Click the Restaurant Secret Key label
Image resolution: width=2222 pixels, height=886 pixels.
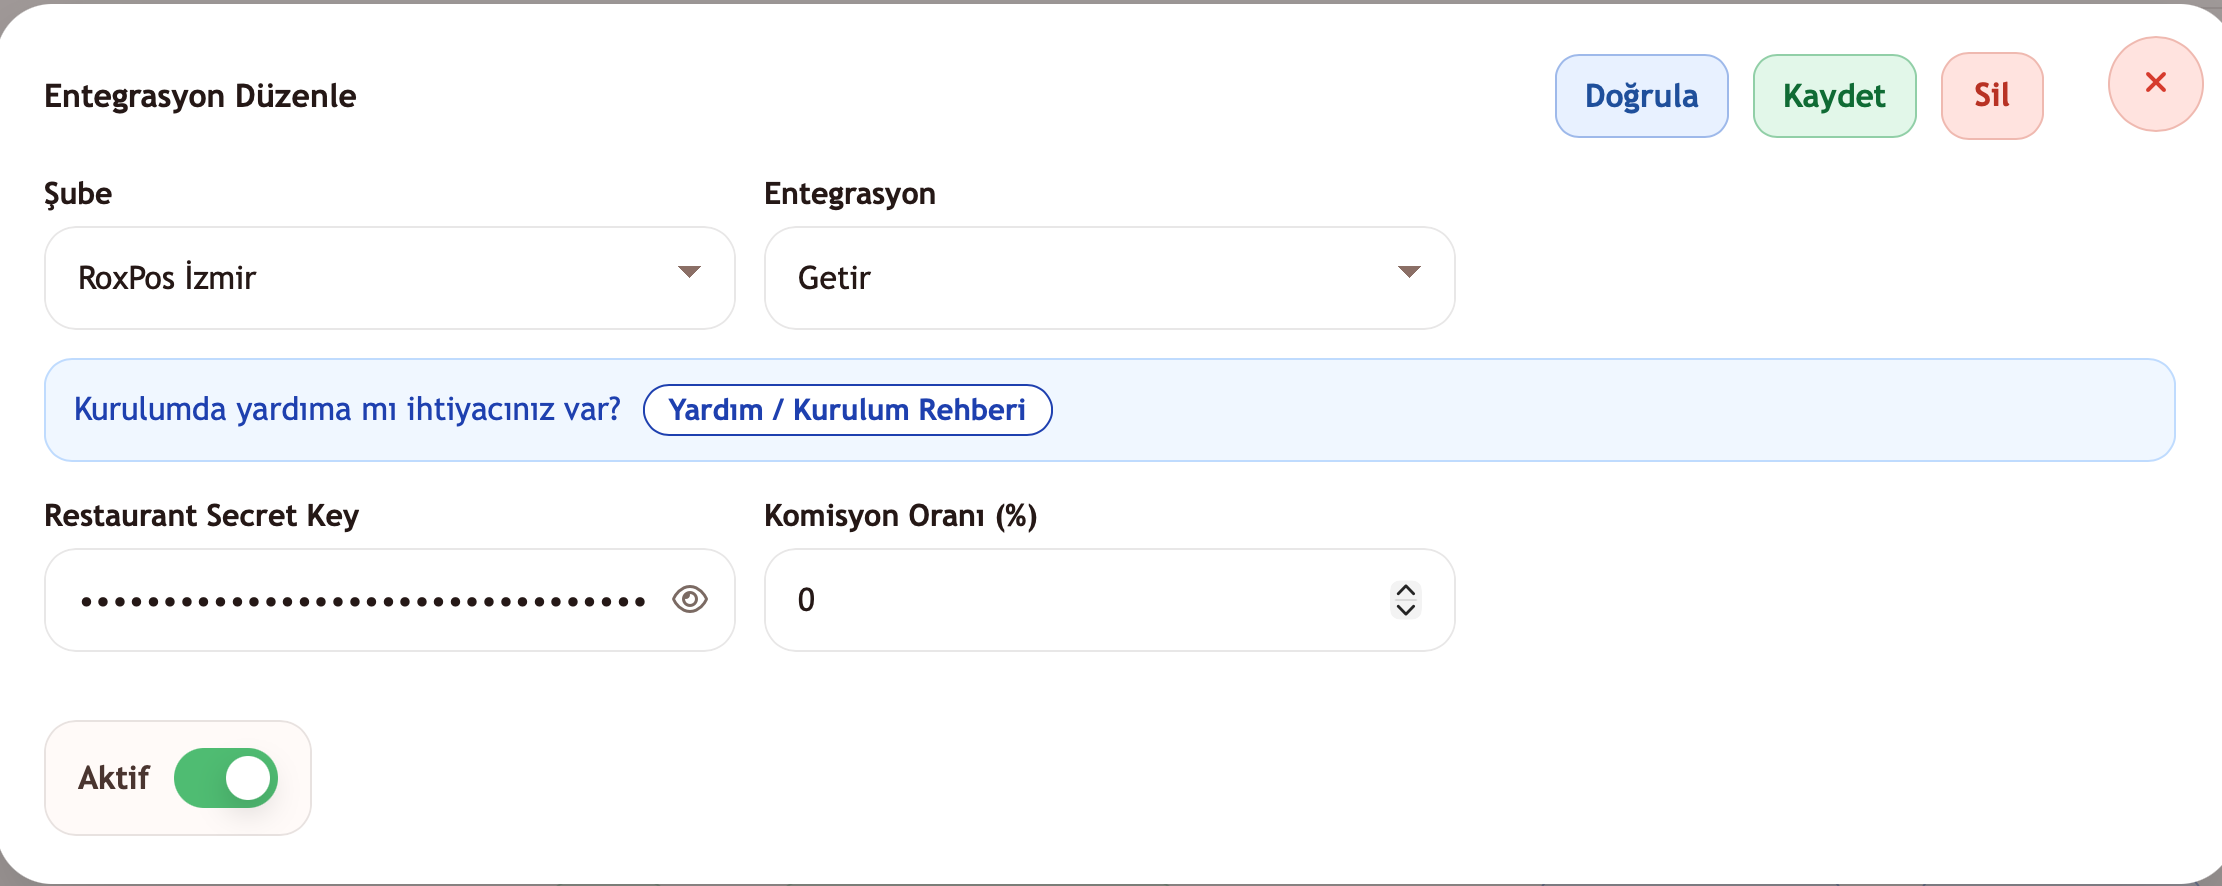[201, 516]
